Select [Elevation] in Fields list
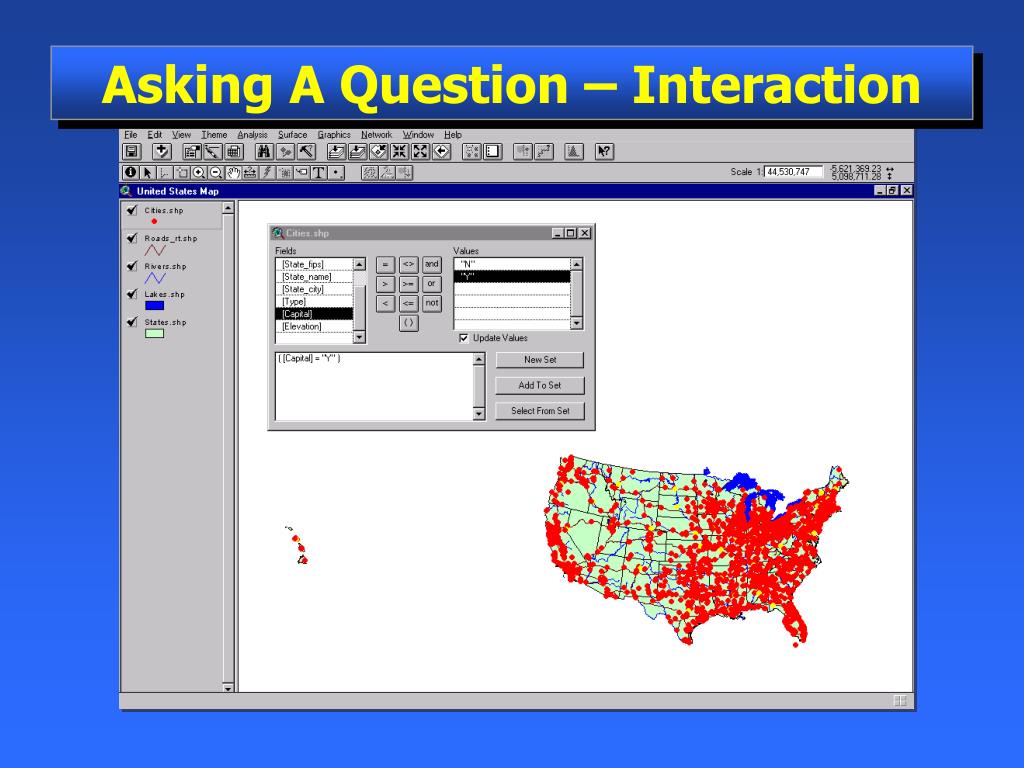Image resolution: width=1024 pixels, height=768 pixels. coord(314,327)
